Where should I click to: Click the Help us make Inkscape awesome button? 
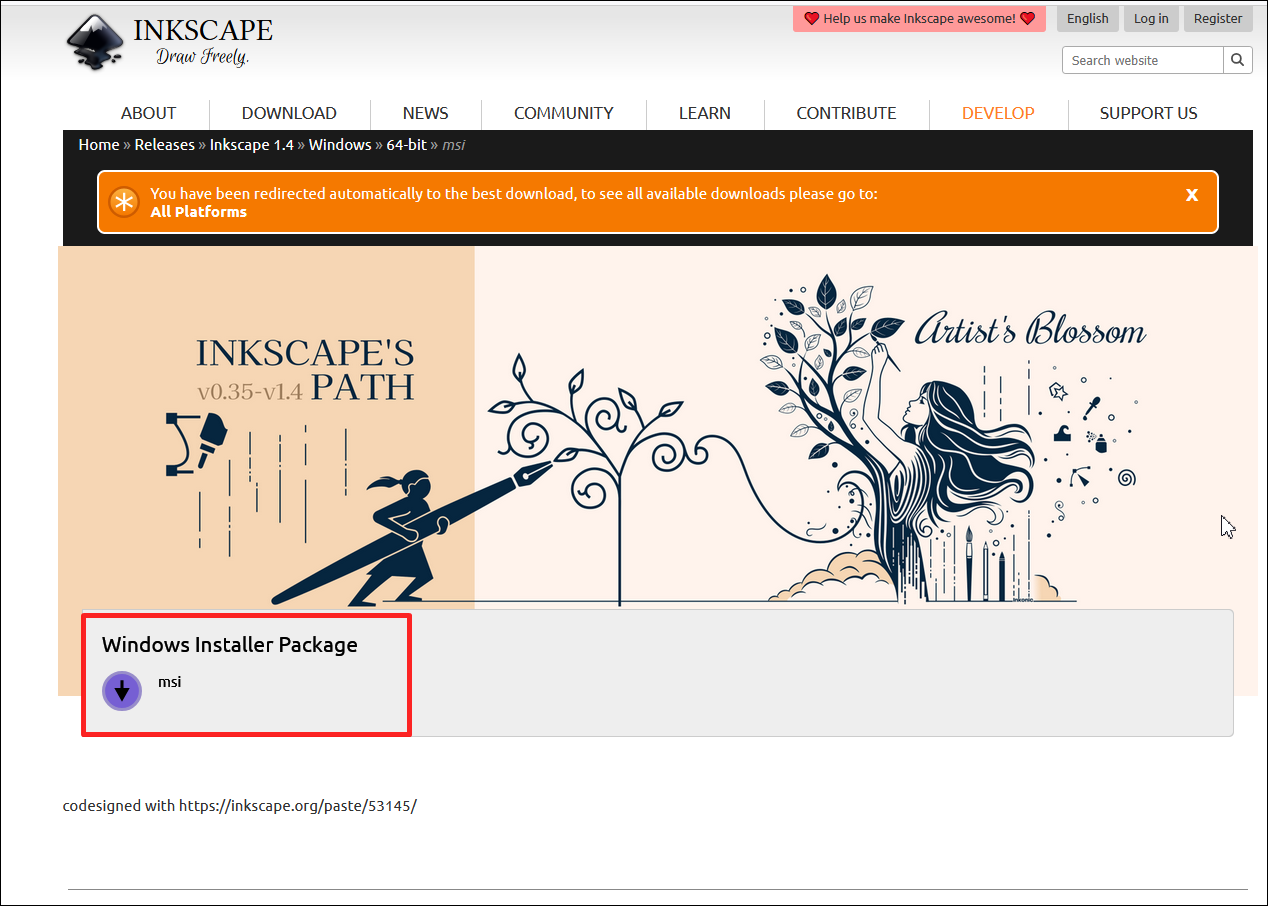tap(919, 19)
